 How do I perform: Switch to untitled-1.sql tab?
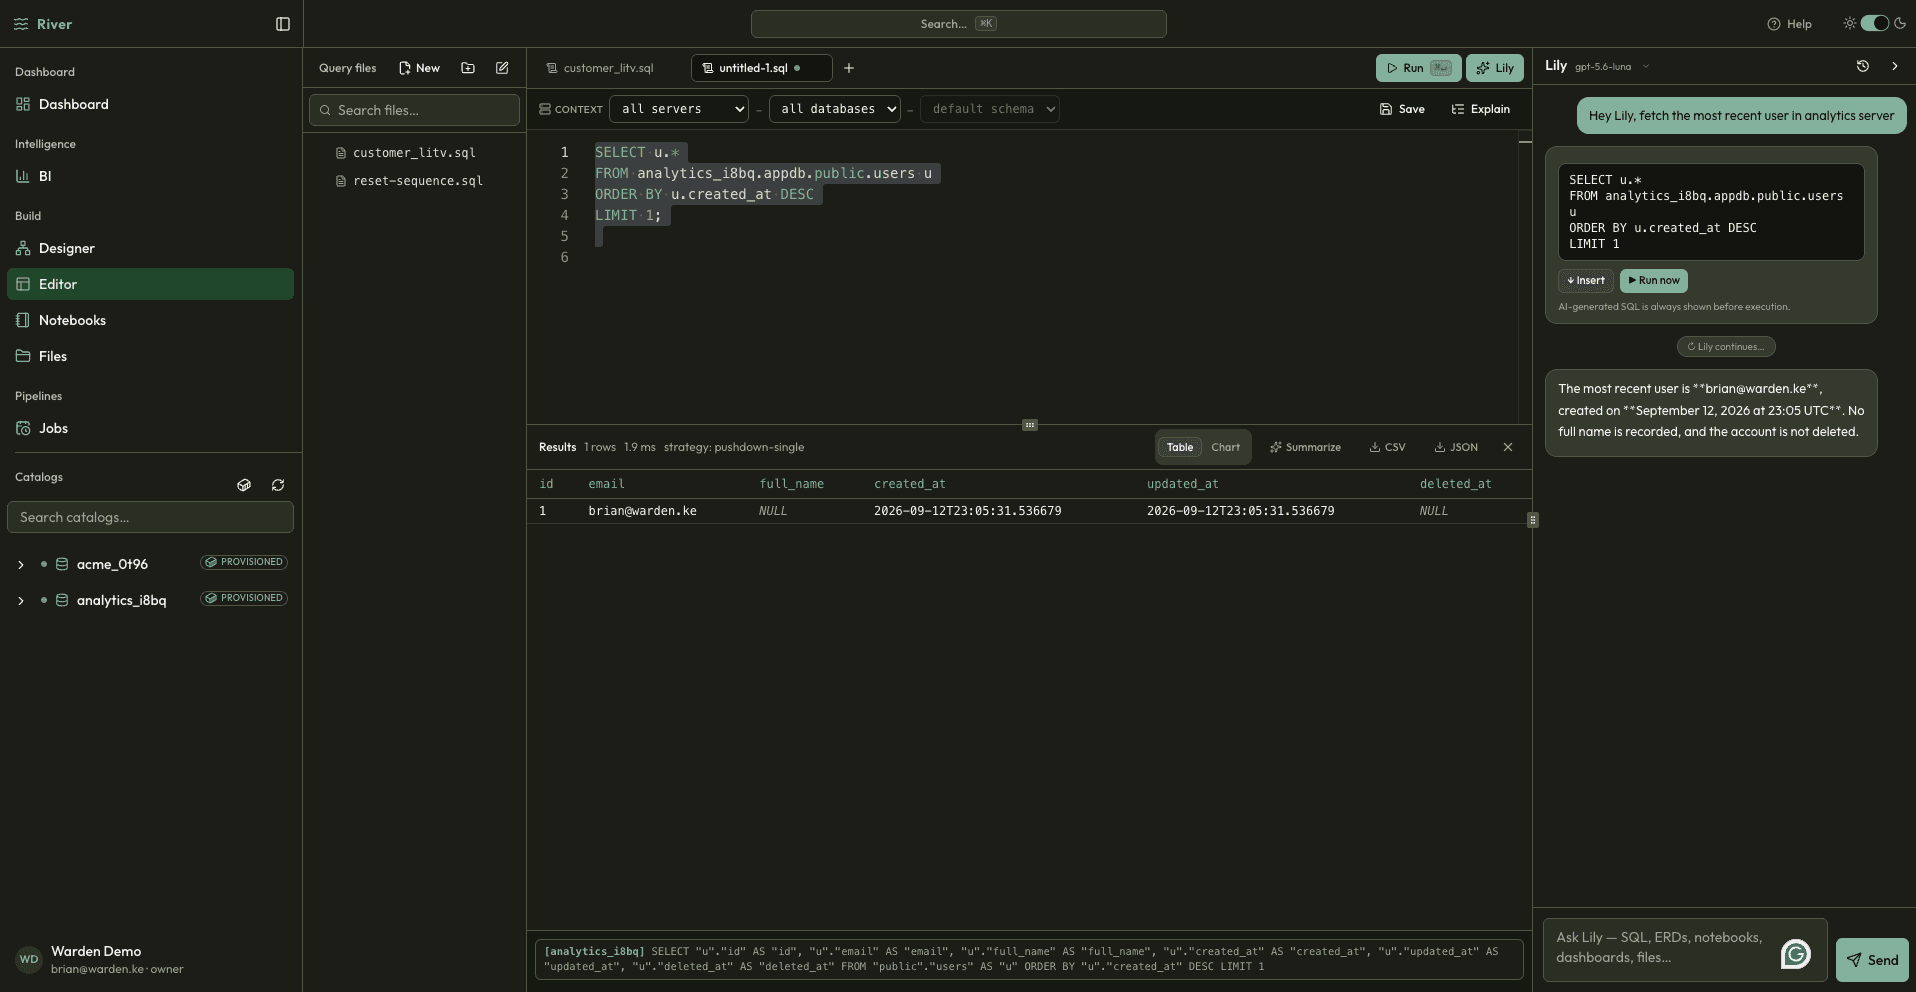click(x=761, y=68)
